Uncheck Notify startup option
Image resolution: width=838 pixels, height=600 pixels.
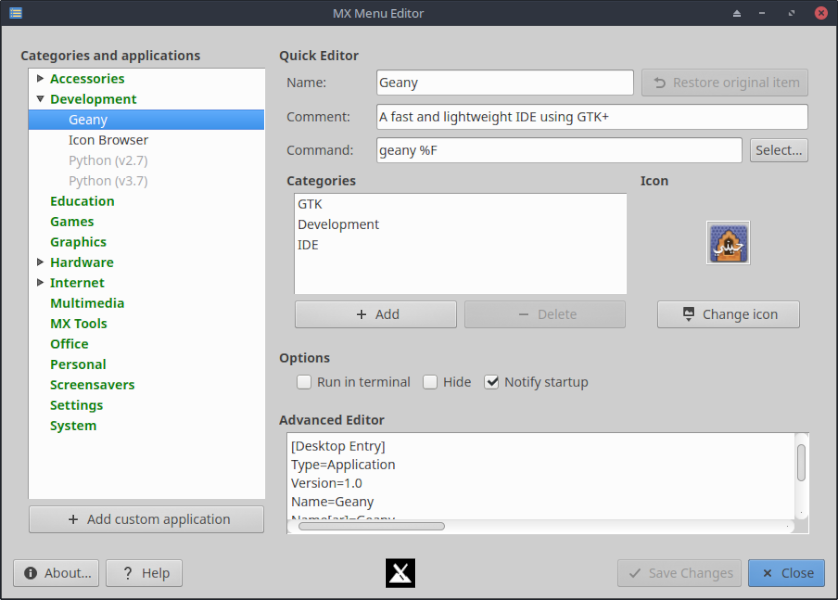492,382
